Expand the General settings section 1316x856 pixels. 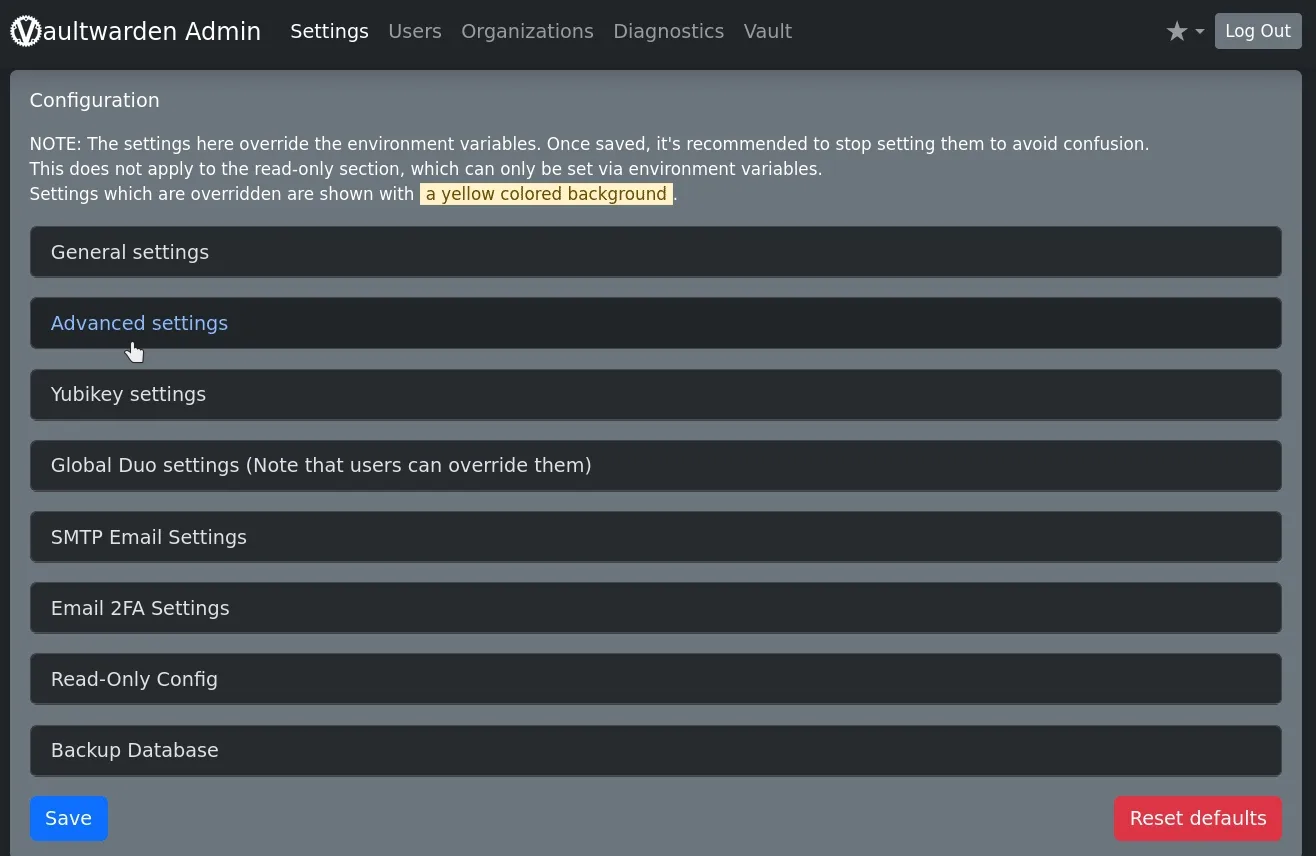tap(130, 252)
